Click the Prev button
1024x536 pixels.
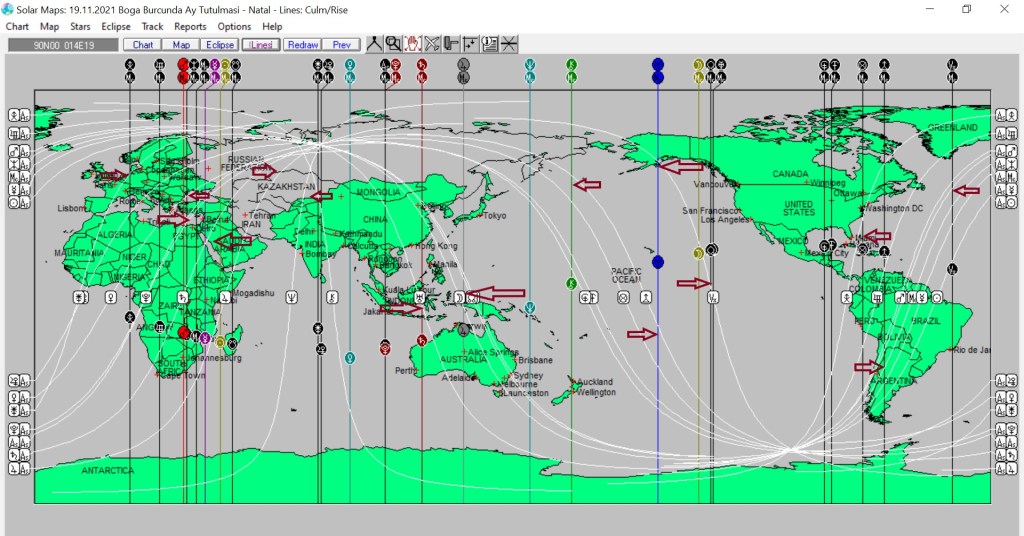click(341, 45)
